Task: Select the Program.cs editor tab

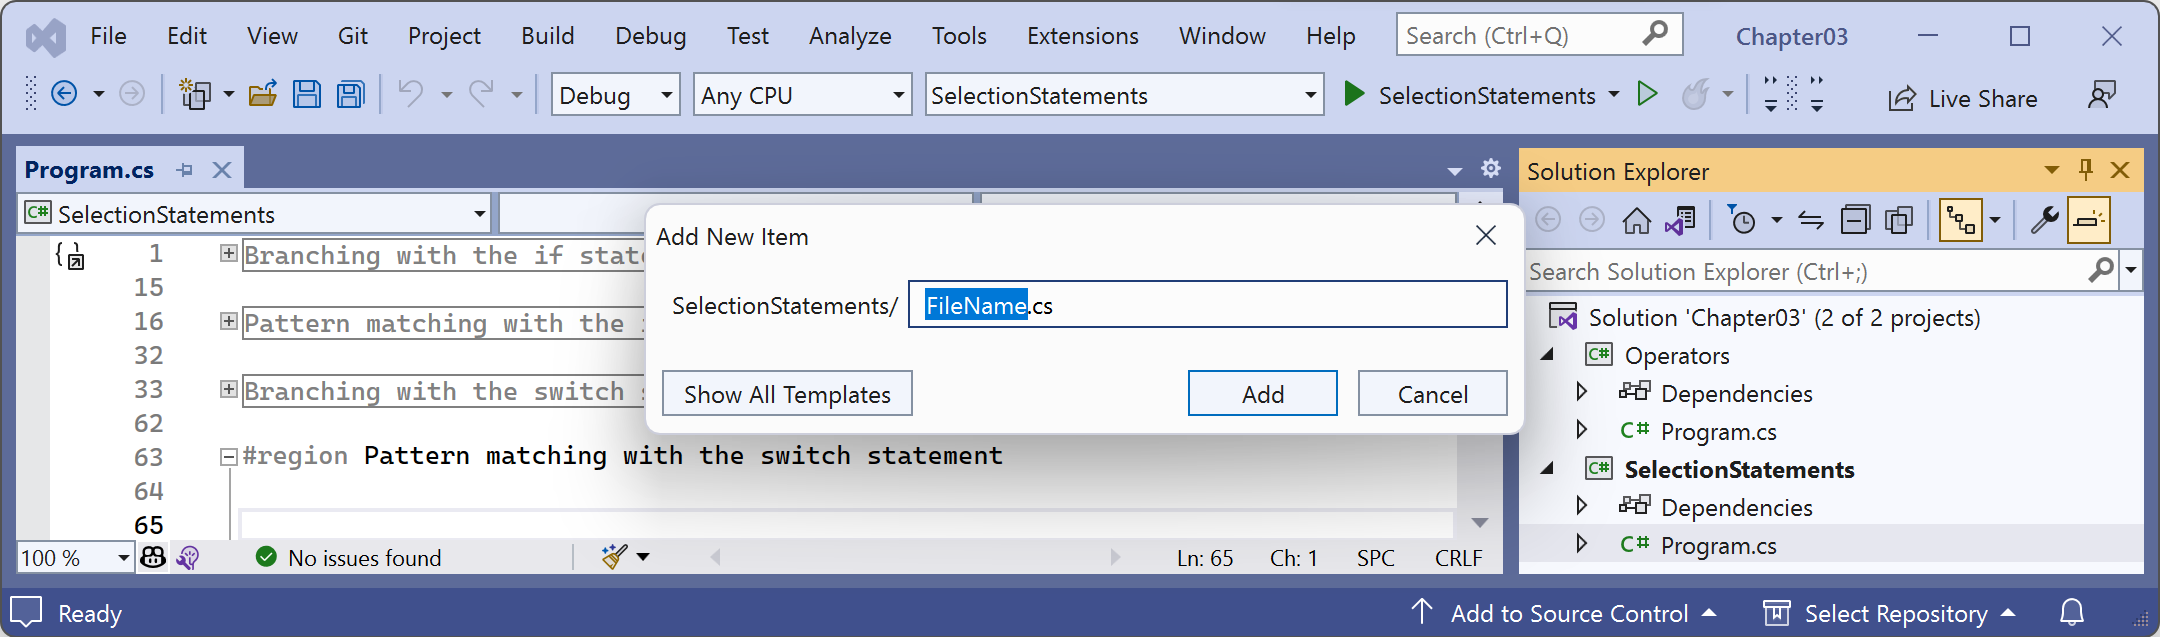Action: click(89, 170)
